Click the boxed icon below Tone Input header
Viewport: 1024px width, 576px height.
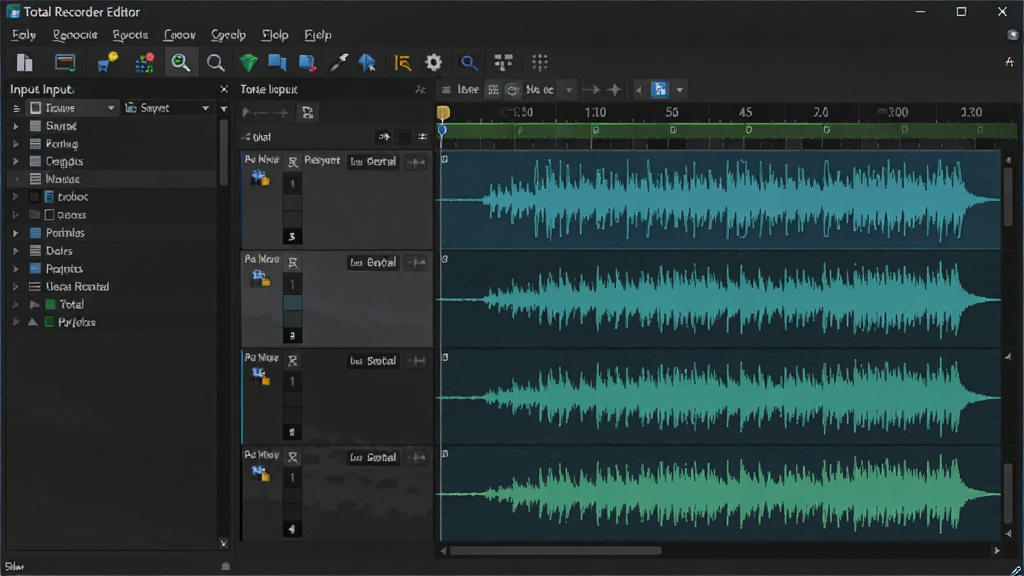point(307,112)
